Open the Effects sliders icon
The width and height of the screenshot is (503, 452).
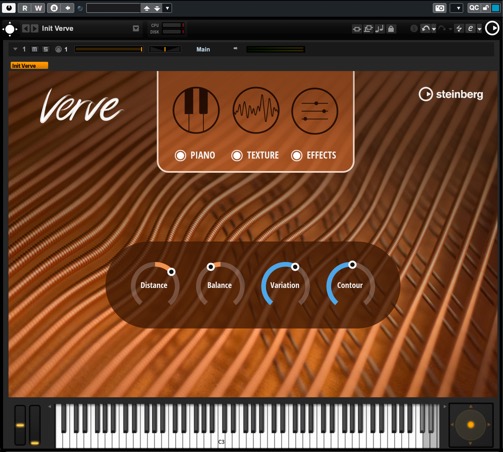tap(315, 111)
